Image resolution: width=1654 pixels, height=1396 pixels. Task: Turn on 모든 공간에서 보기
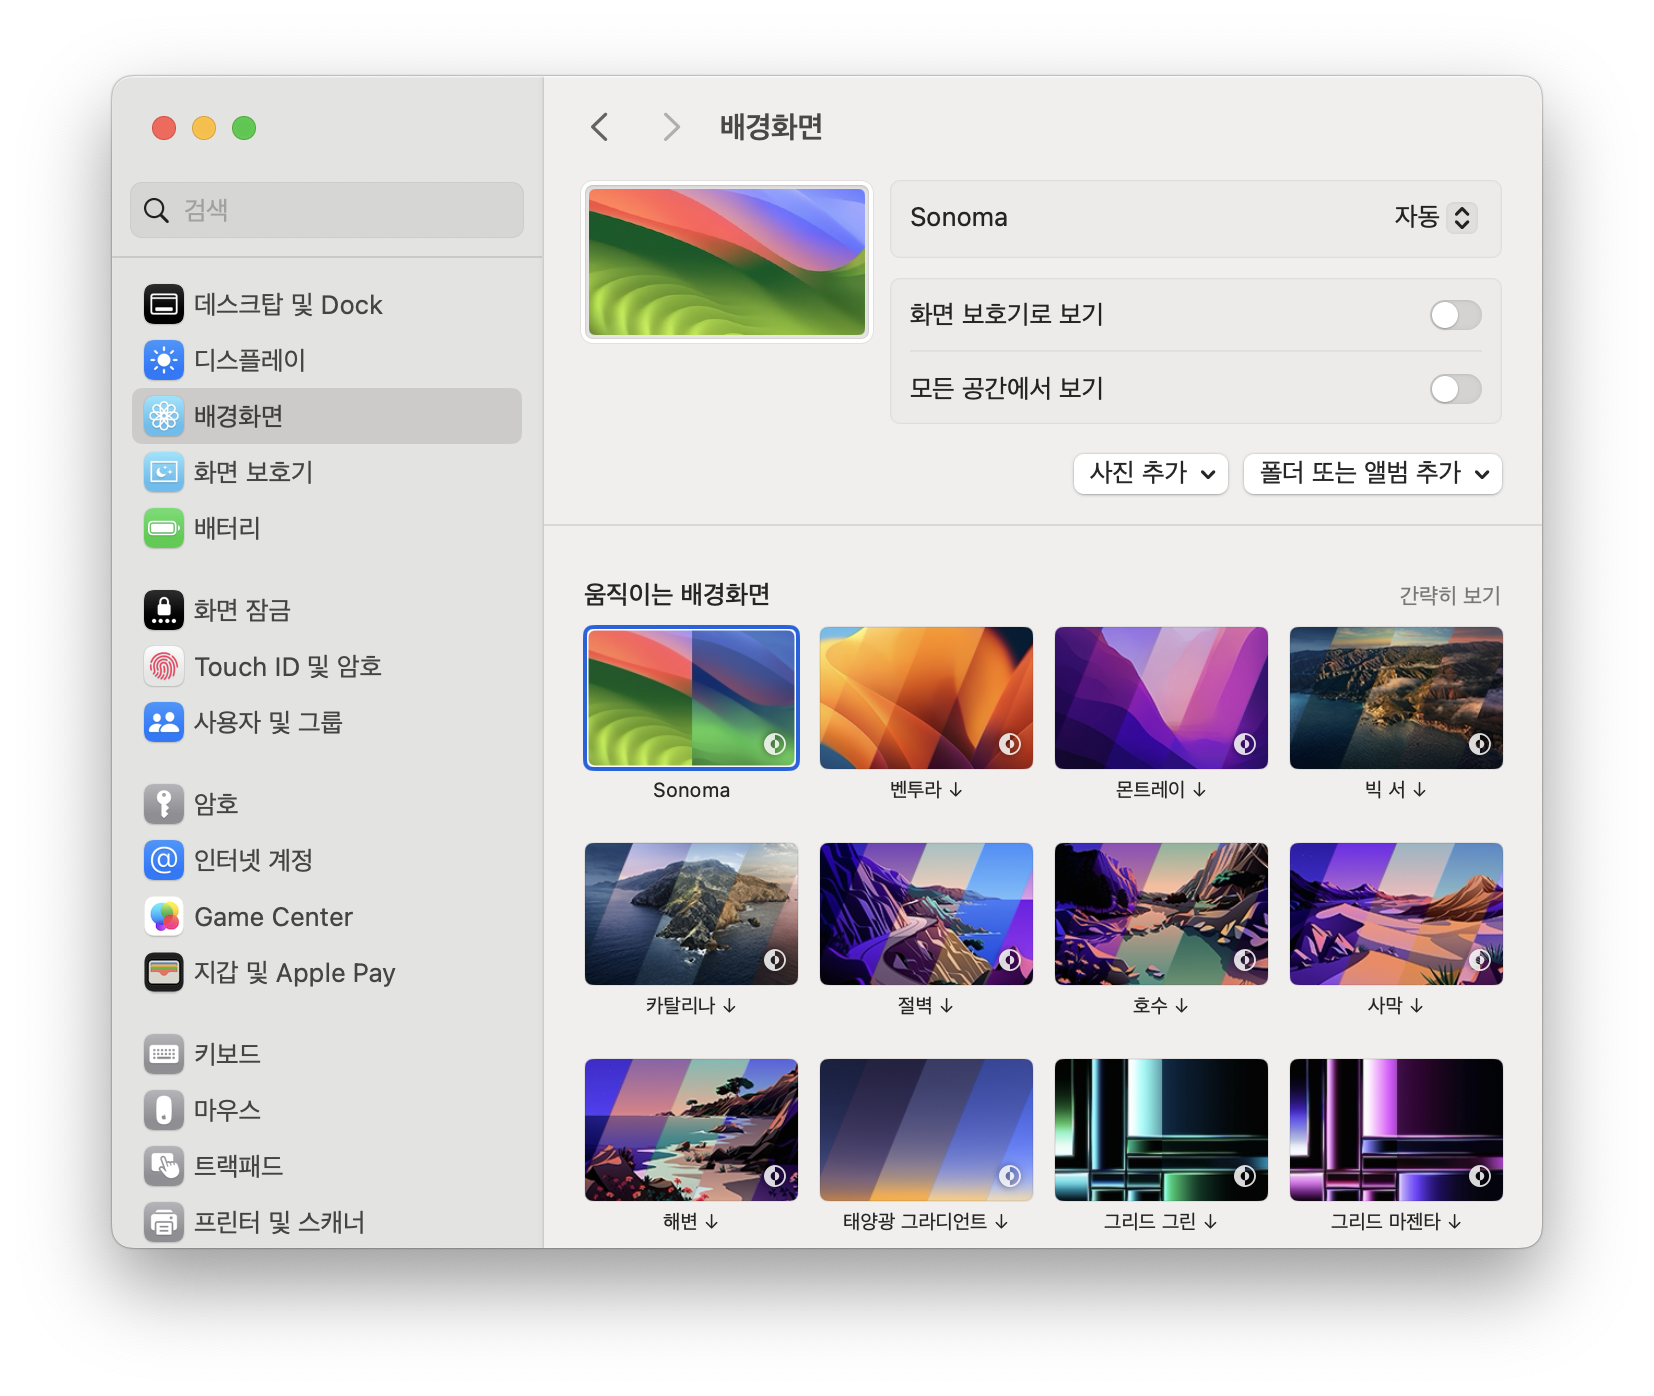pyautogui.click(x=1455, y=389)
